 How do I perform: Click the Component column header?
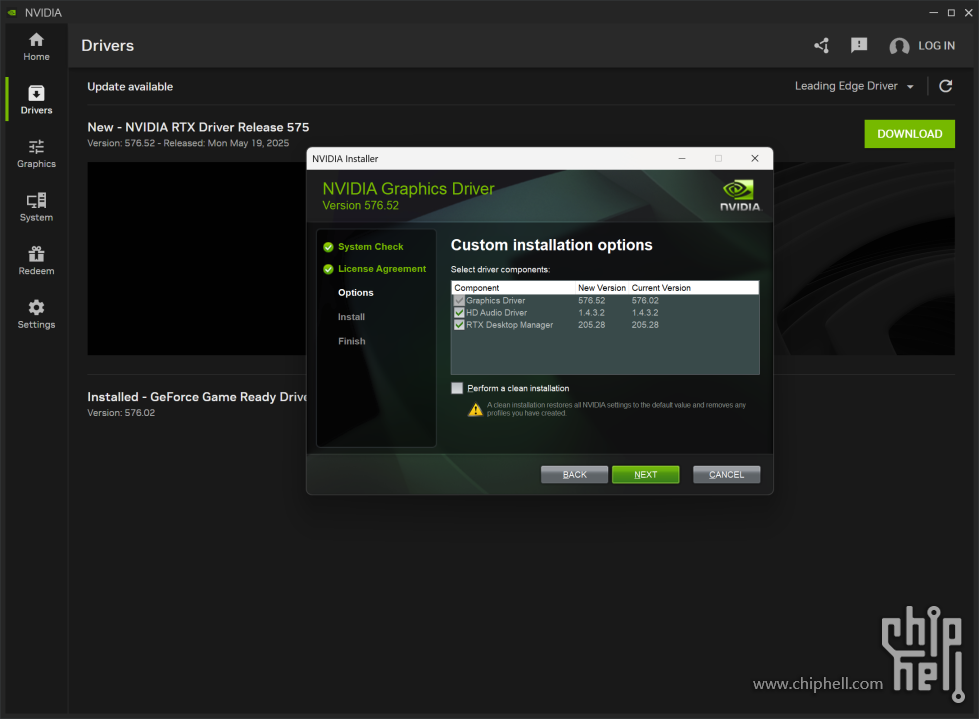pos(476,288)
